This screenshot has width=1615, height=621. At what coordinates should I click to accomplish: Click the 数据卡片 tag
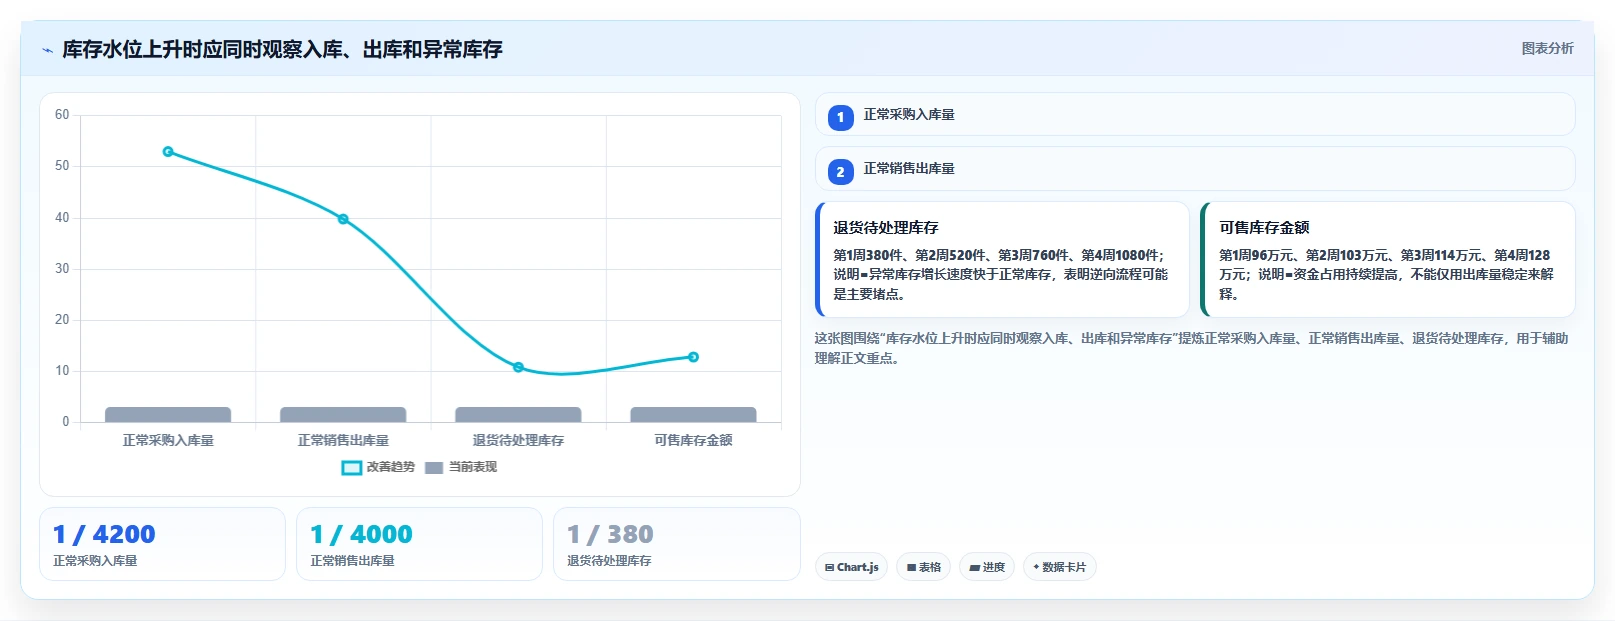tap(1060, 567)
